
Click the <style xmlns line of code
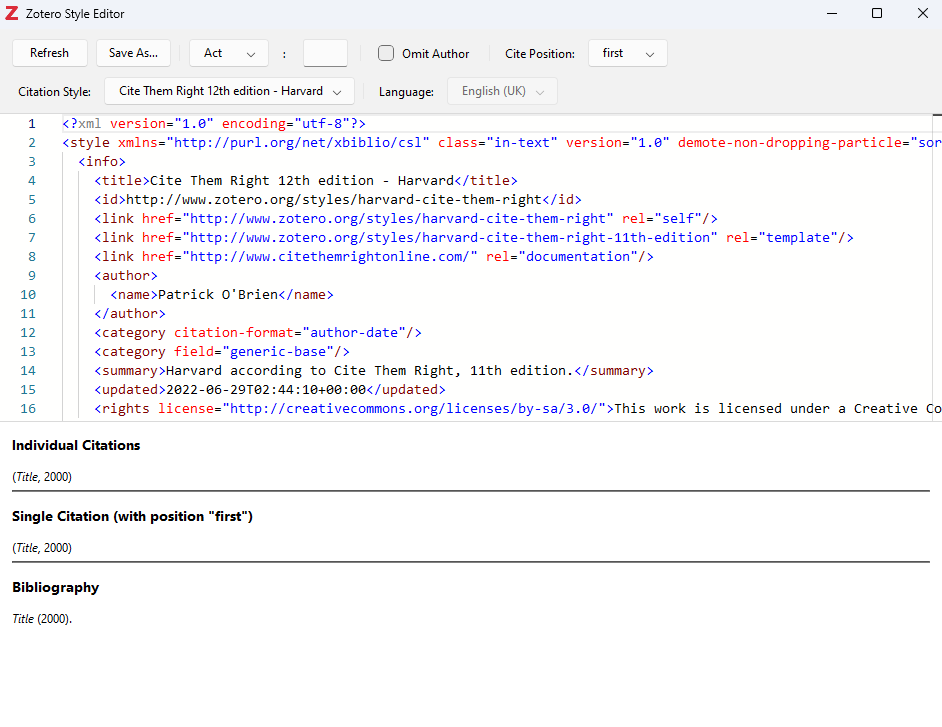coord(502,143)
